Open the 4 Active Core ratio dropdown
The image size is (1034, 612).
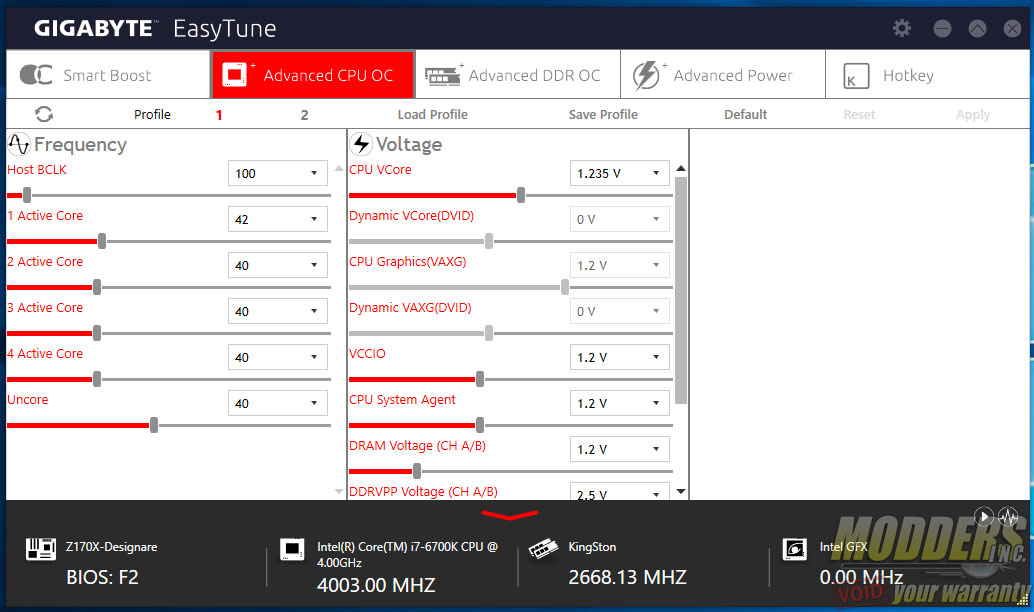pos(278,357)
